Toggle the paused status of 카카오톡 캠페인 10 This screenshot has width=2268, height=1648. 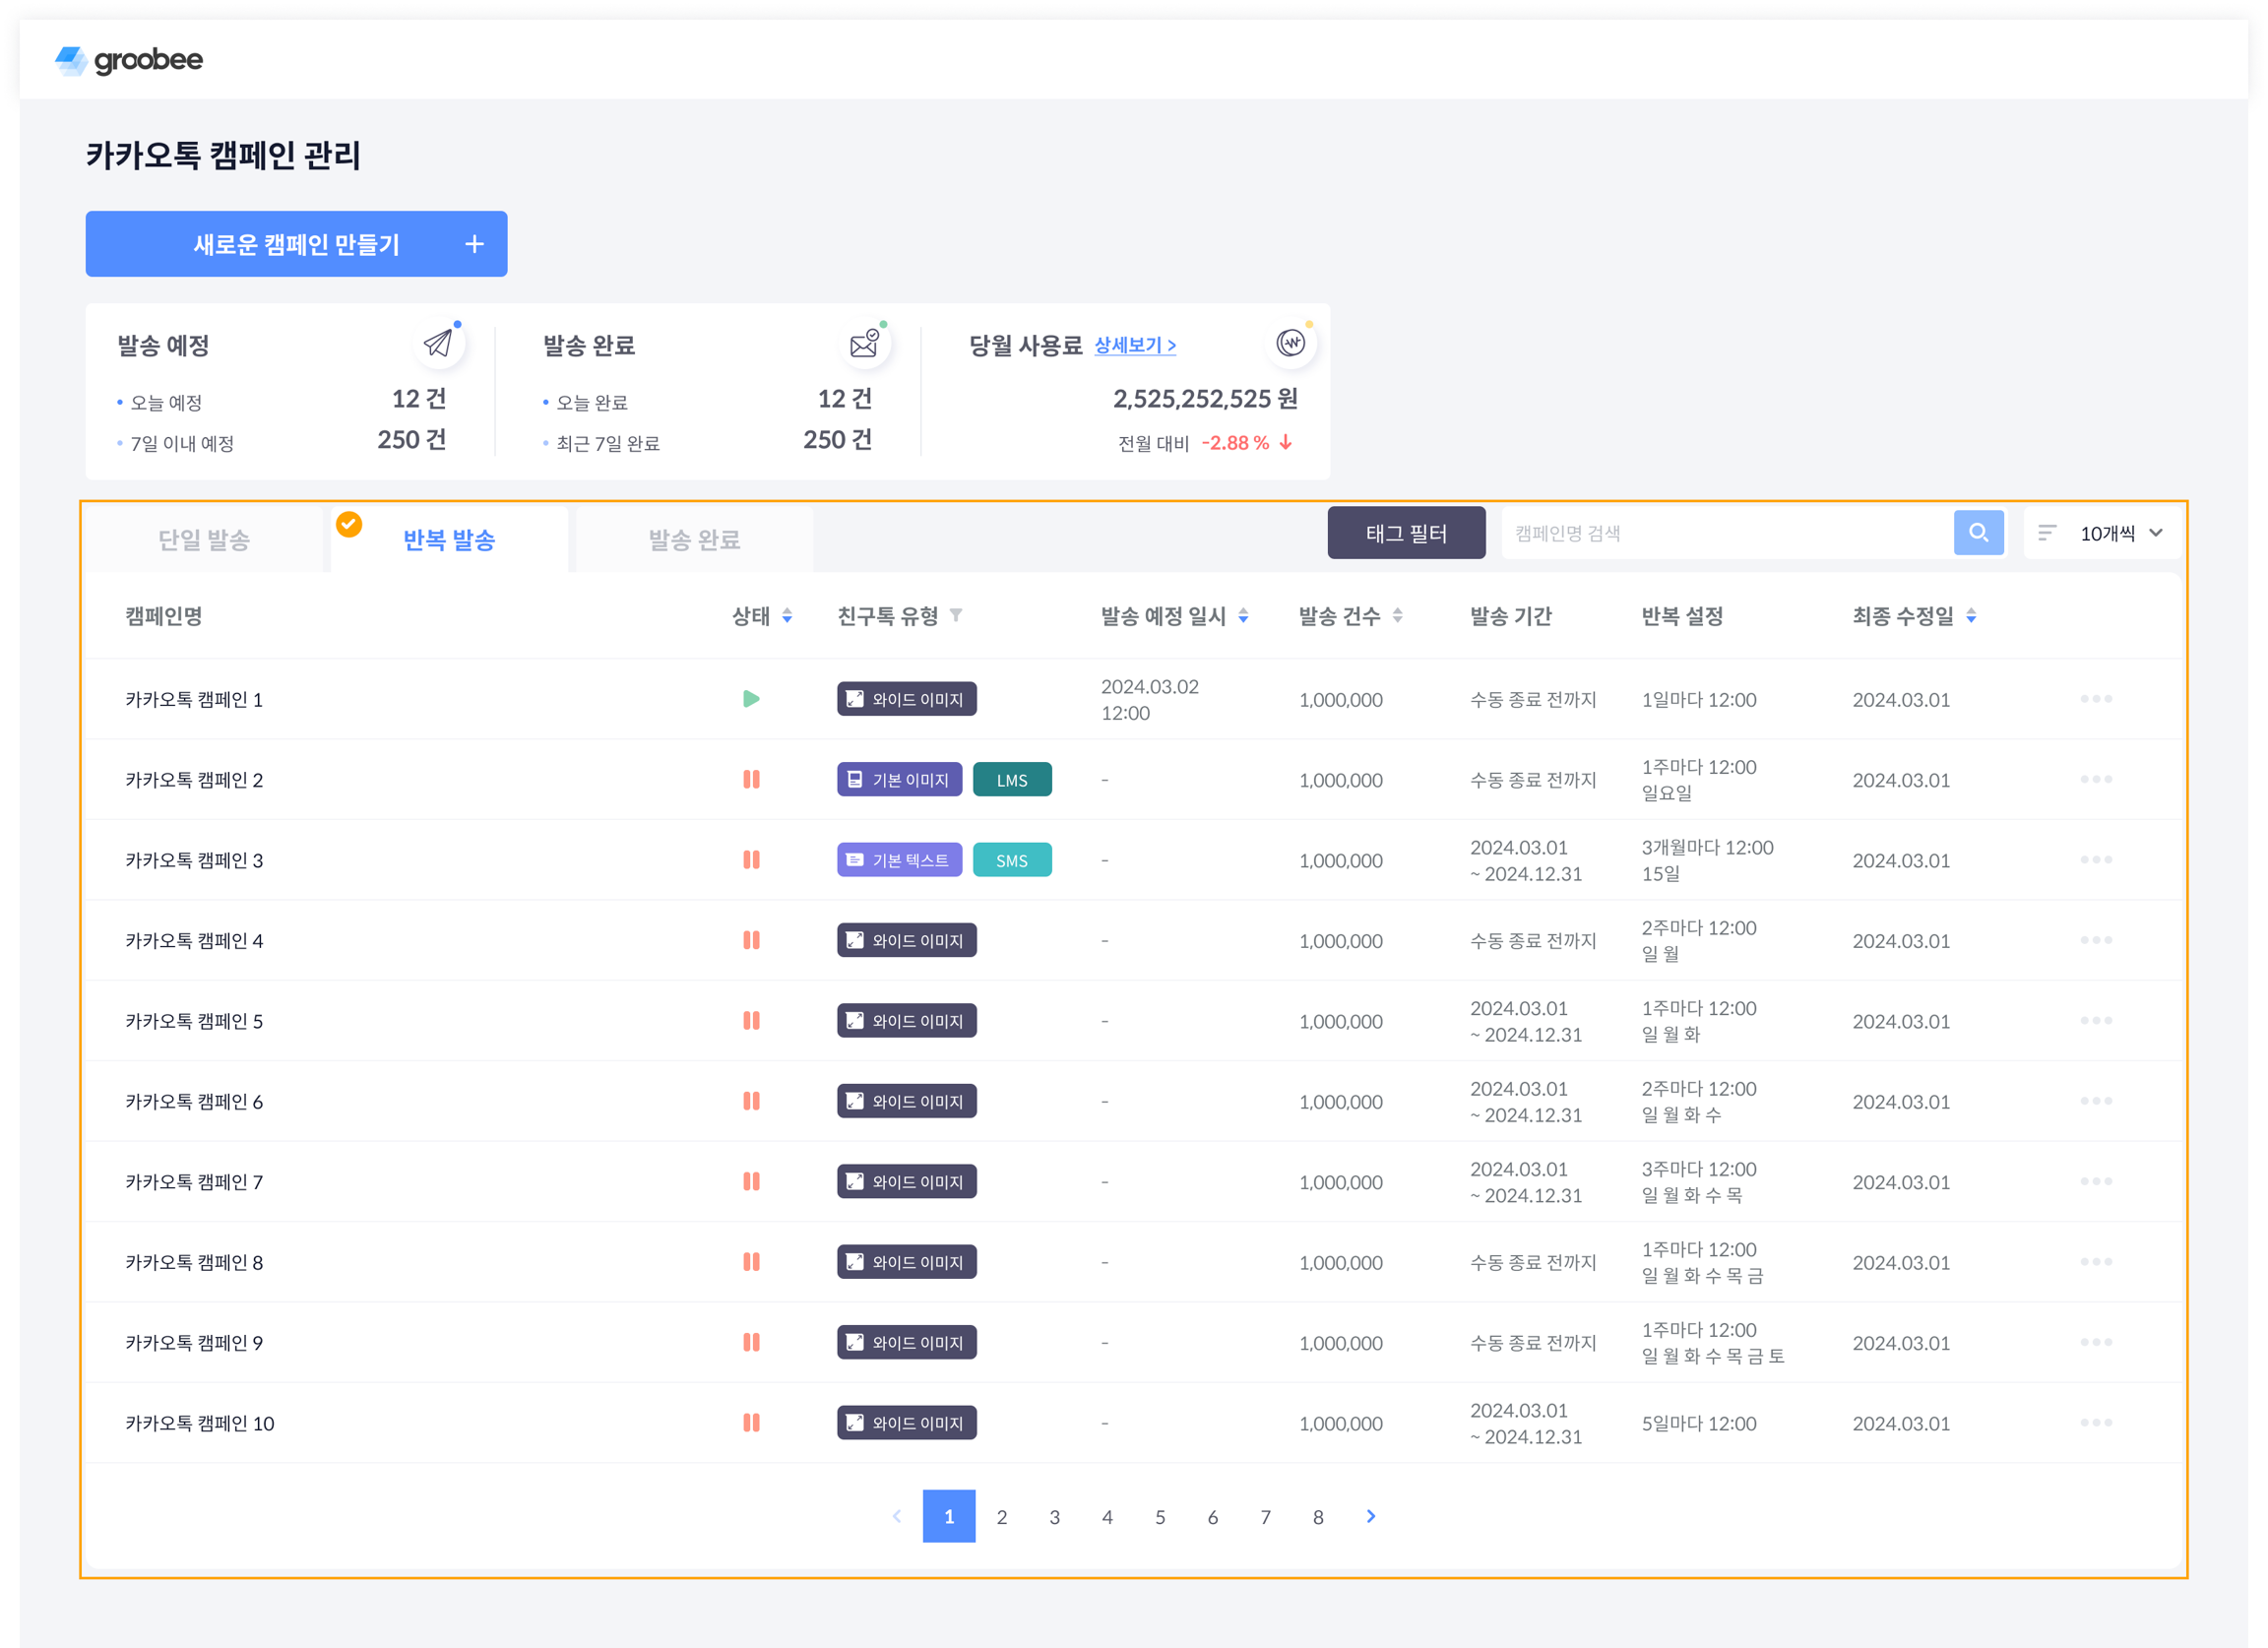[751, 1422]
